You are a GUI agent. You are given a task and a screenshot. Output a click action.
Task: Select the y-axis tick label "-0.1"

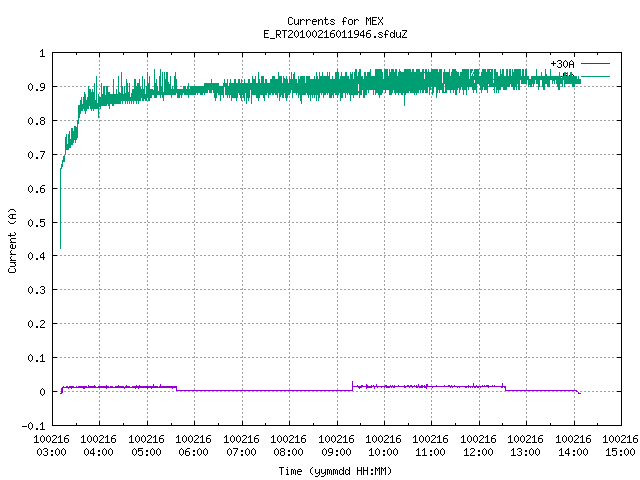tap(34, 426)
